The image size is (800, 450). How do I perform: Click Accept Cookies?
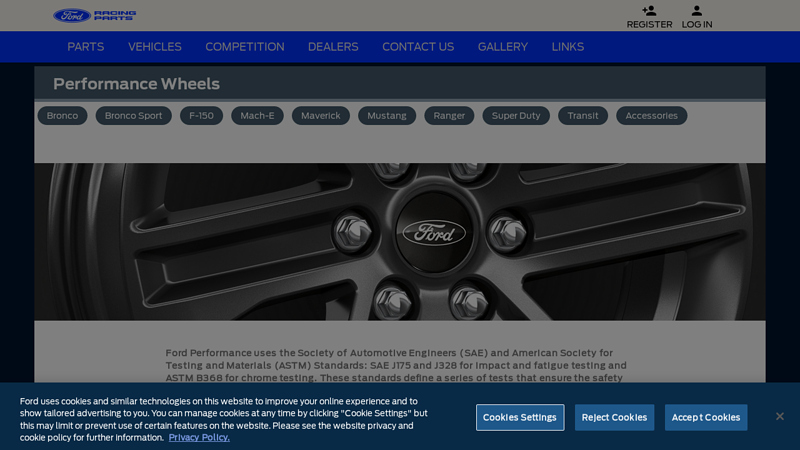[706, 417]
